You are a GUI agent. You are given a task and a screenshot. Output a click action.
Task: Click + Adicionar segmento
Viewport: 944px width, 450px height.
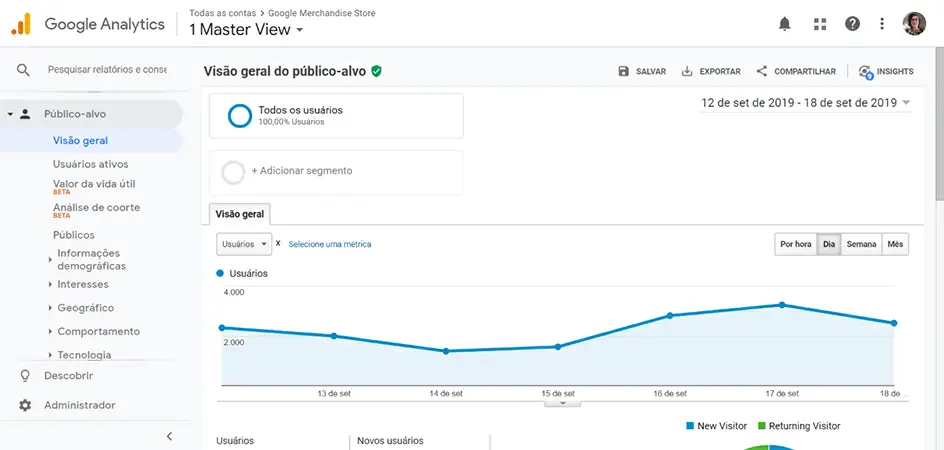(x=302, y=171)
